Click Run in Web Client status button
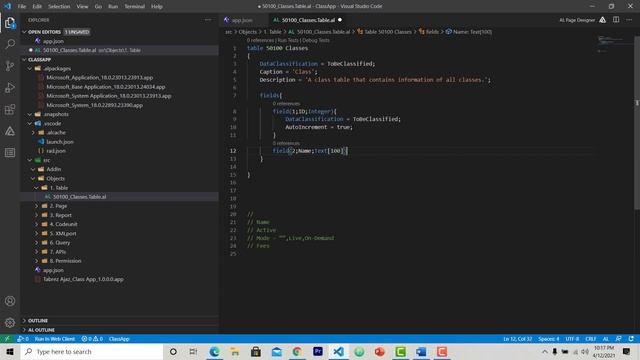This screenshot has width=640, height=360. [x=55, y=339]
